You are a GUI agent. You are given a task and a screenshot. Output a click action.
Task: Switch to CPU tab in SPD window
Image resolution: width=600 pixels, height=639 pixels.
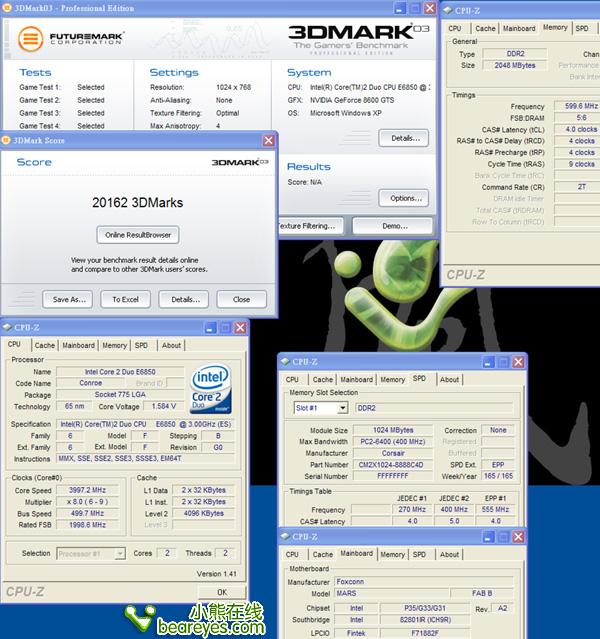[x=292, y=379]
